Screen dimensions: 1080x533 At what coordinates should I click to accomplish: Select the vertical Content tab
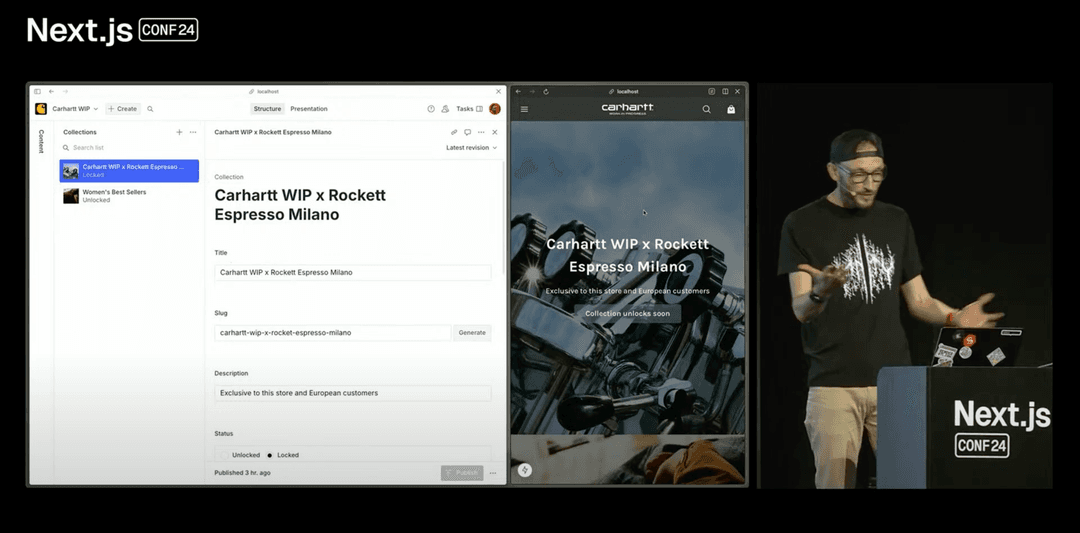41,141
